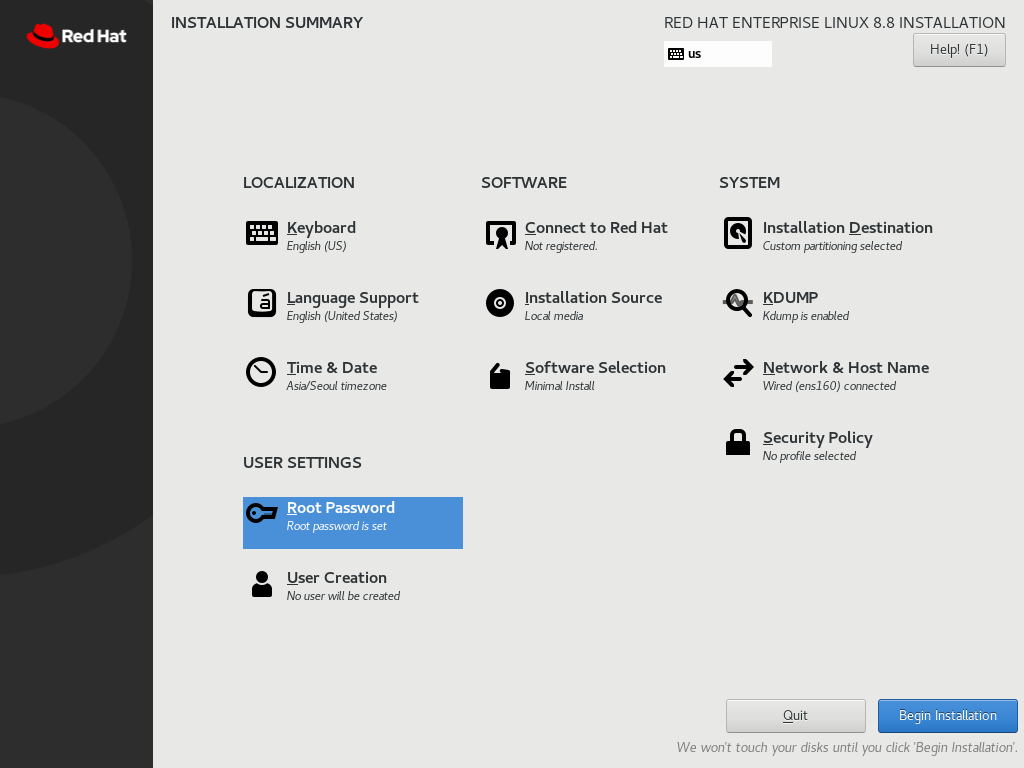The width and height of the screenshot is (1024, 768).
Task: Click the Root Password key icon
Action: (x=262, y=513)
